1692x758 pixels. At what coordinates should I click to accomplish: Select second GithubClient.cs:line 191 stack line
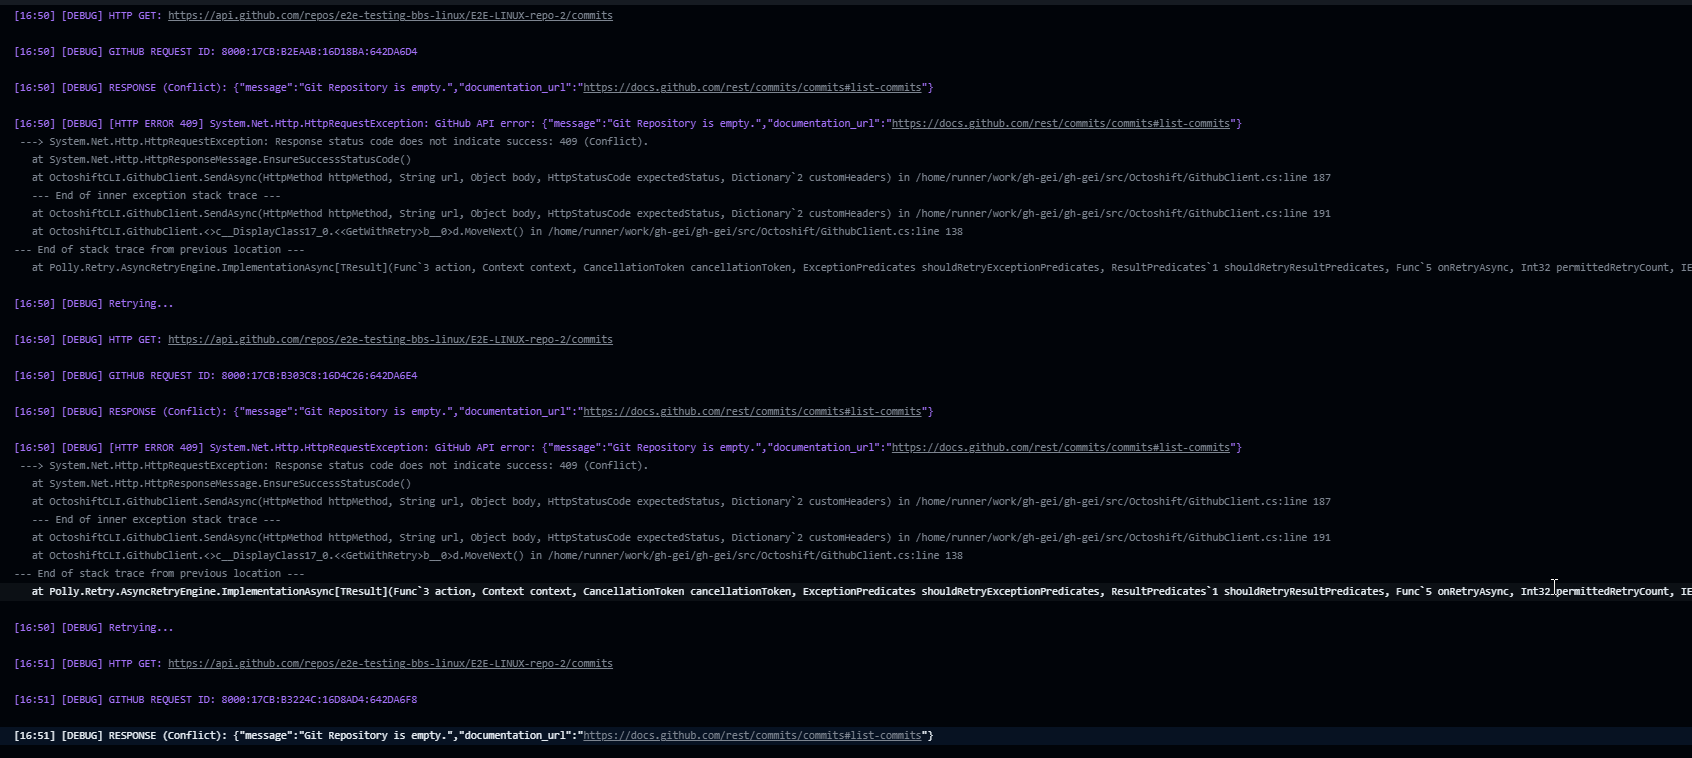pyautogui.click(x=681, y=538)
